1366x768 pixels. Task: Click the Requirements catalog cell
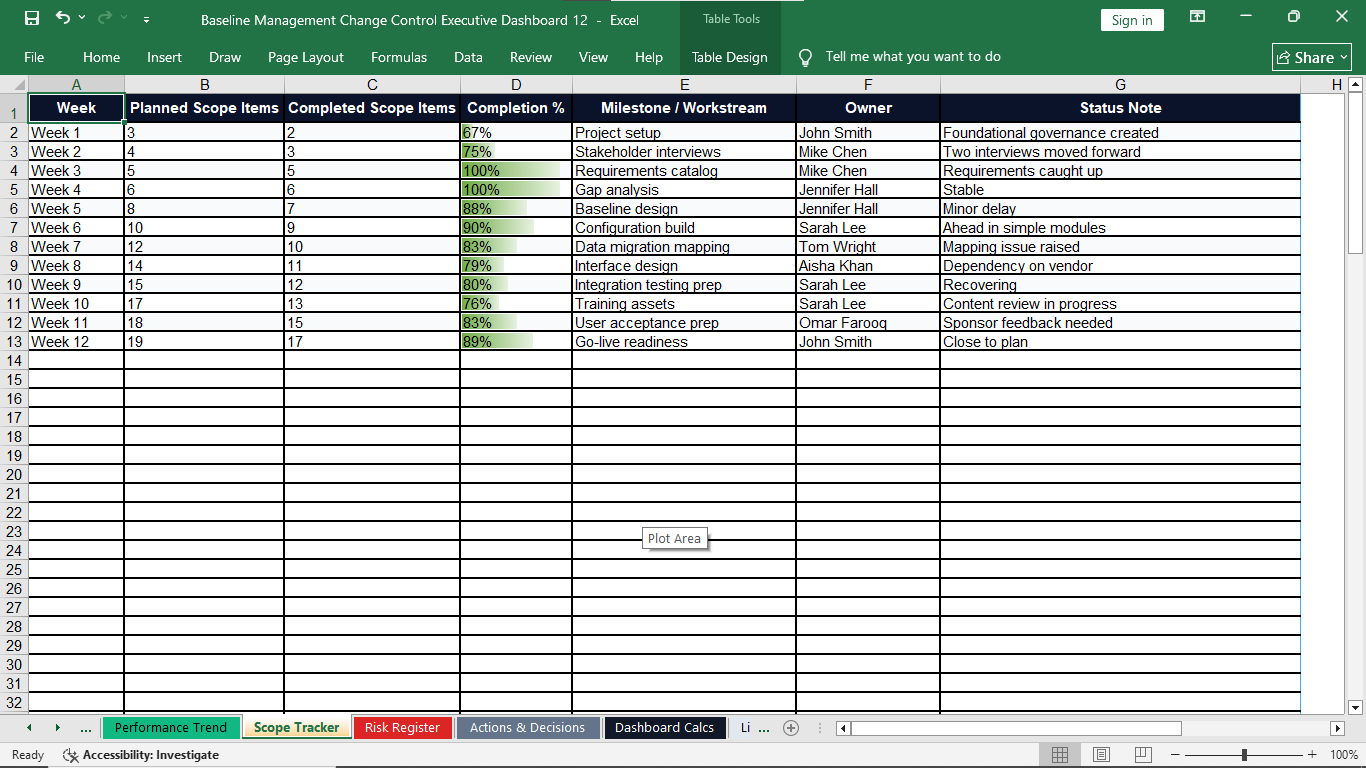pos(684,171)
